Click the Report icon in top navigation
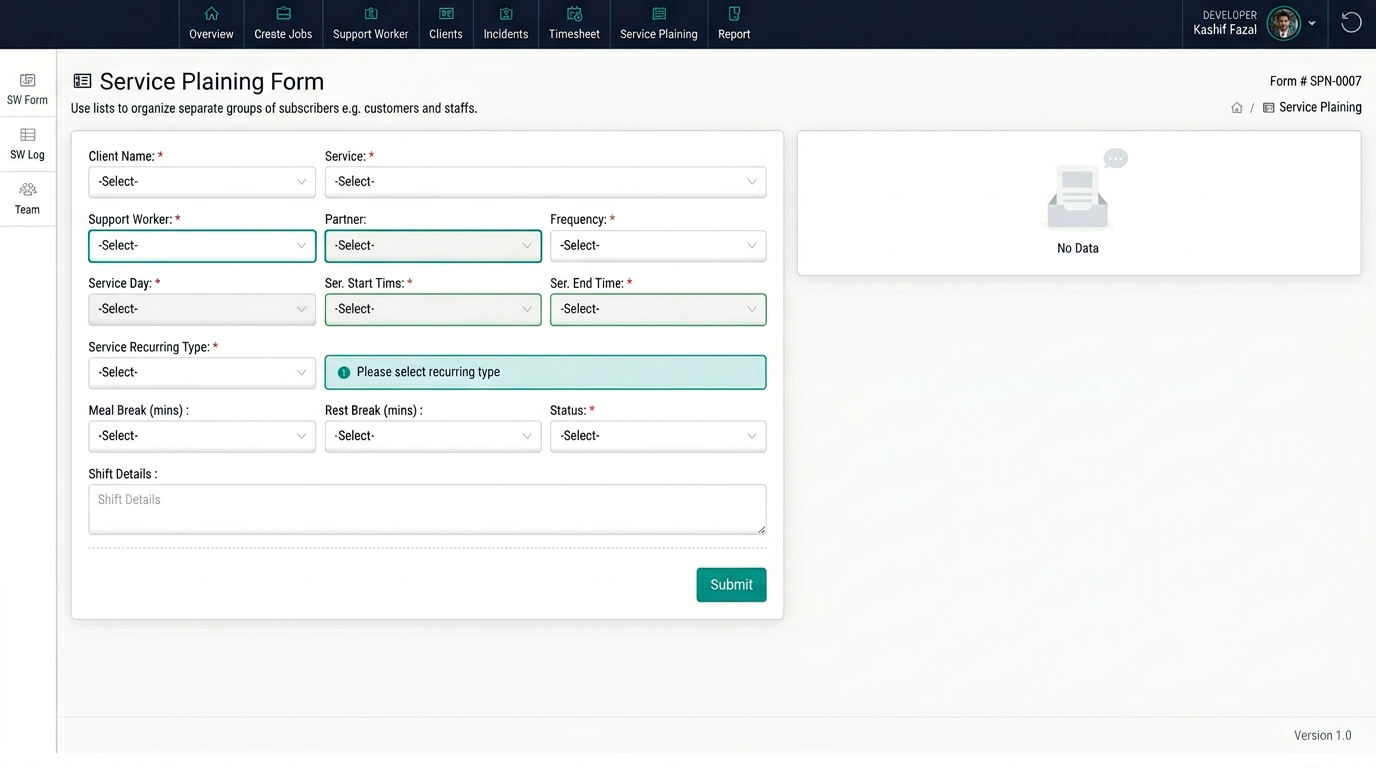The image size is (1376, 768). click(x=734, y=14)
